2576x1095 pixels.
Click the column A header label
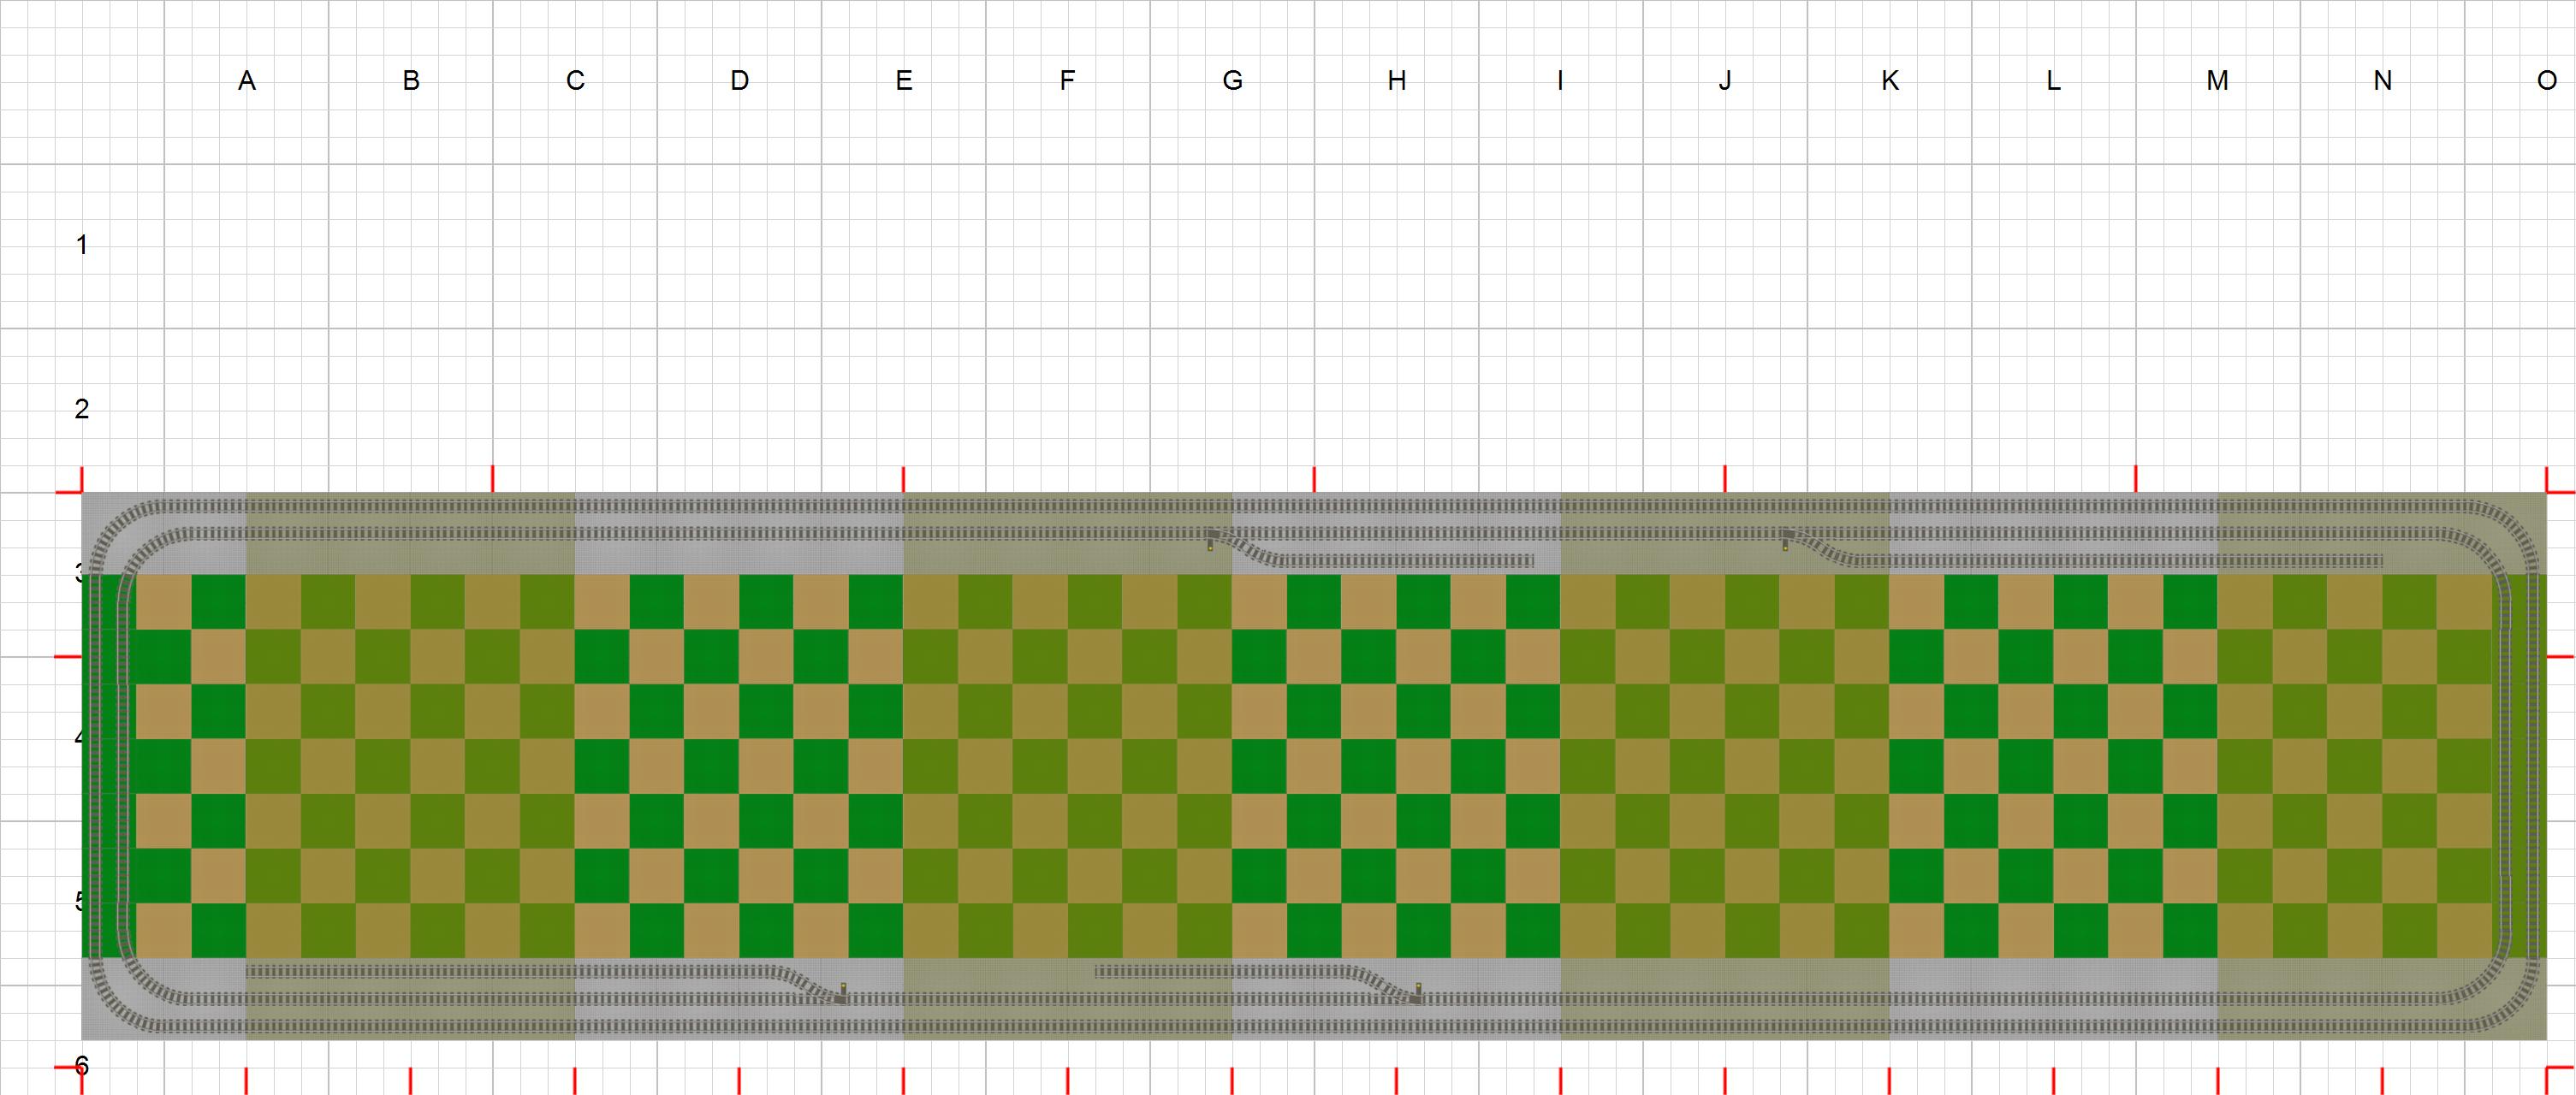pyautogui.click(x=247, y=81)
